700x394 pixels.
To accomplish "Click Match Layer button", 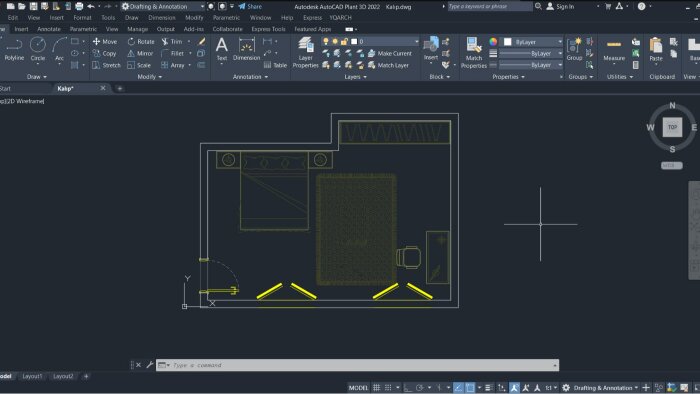I will [x=388, y=65].
